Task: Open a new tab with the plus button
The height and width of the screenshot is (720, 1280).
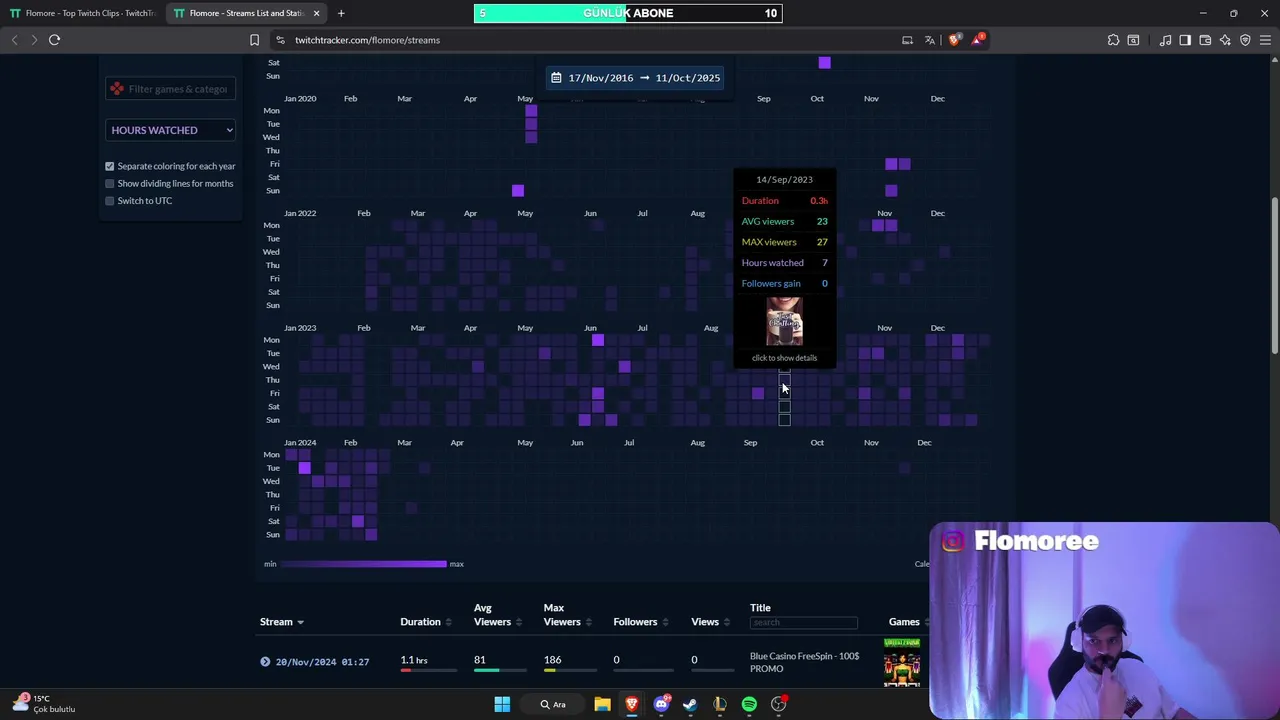Action: 341,13
